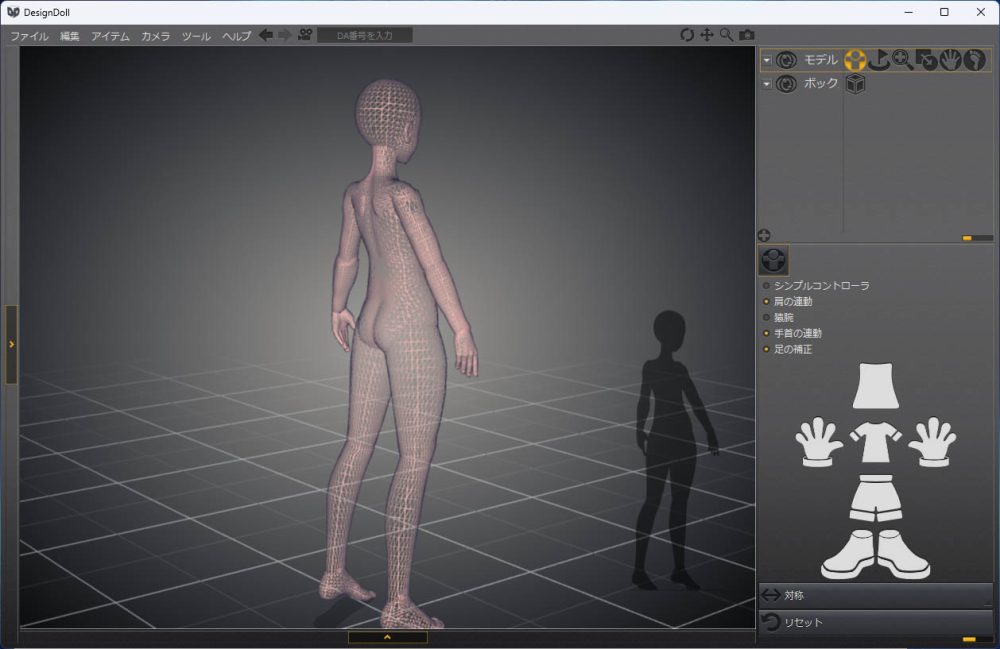Activate the magnifier zoom icon near the top

point(726,34)
